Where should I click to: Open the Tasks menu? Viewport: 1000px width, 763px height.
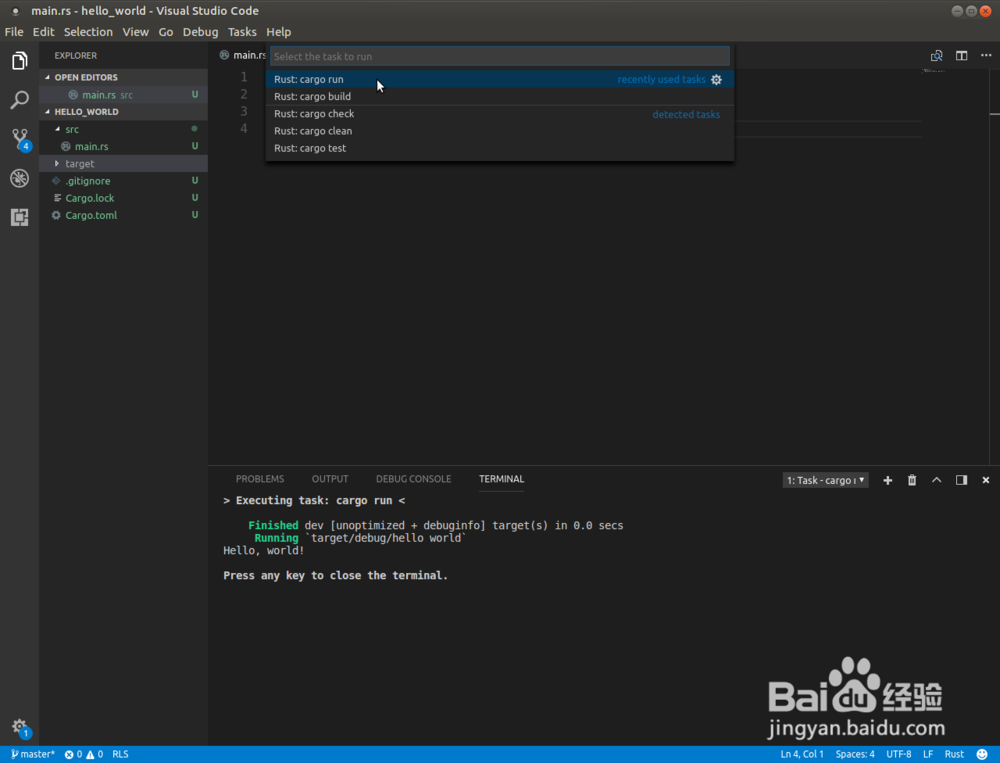242,32
